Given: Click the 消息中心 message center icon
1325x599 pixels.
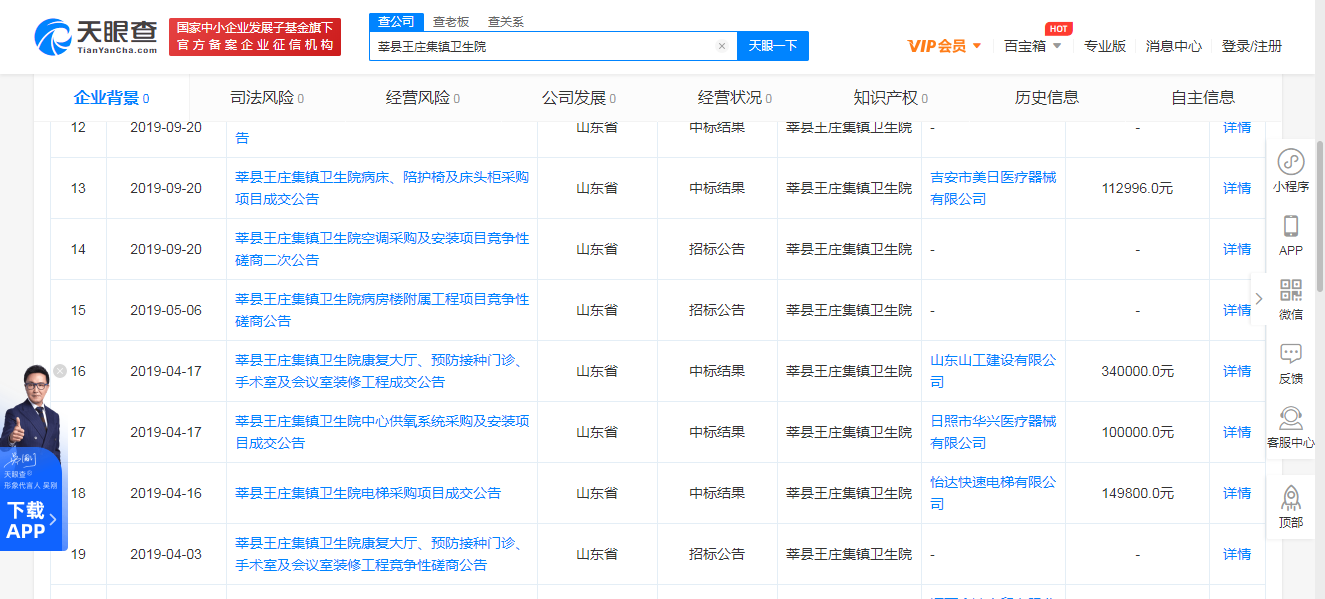Looking at the screenshot, I should coord(1173,46).
